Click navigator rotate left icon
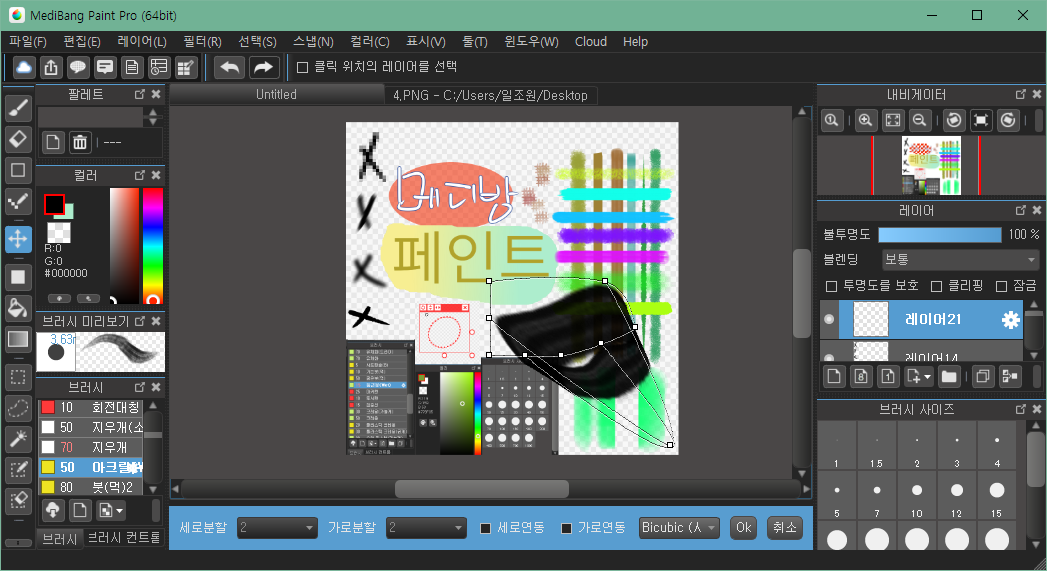Screen dimensions: 1047x571 pyautogui.click(x=954, y=120)
